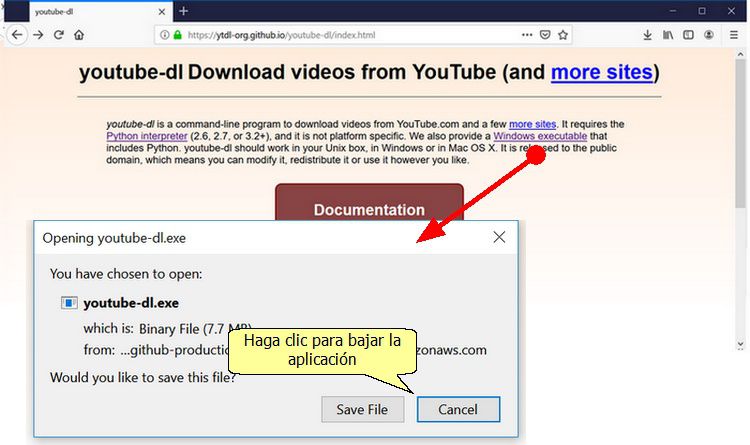This screenshot has width=750, height=445.
Task: Click Save File in download dialog
Action: tap(363, 410)
